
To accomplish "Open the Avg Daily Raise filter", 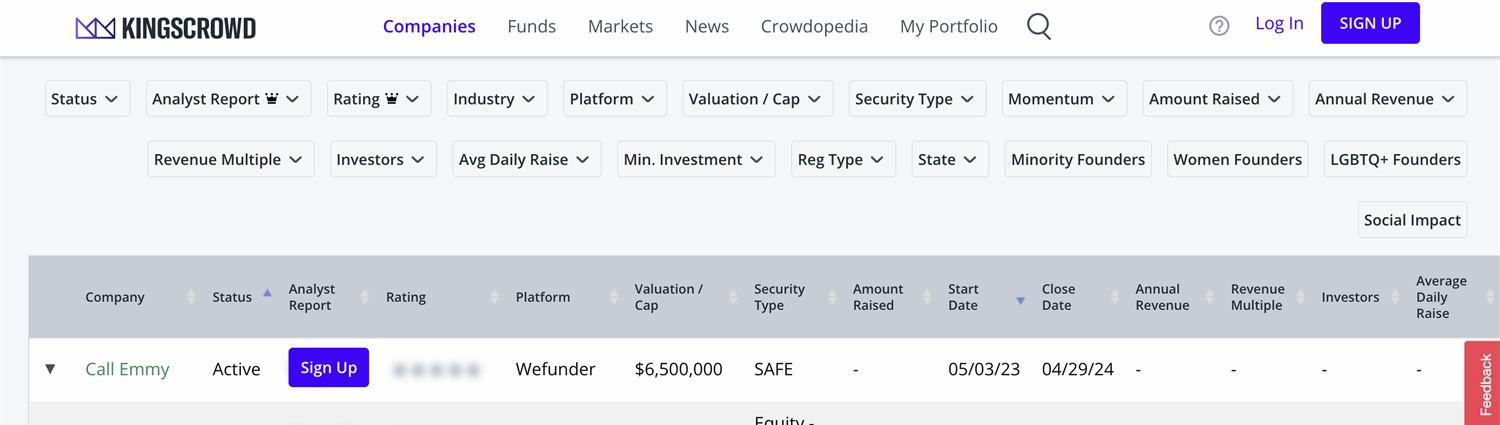I will (527, 159).
